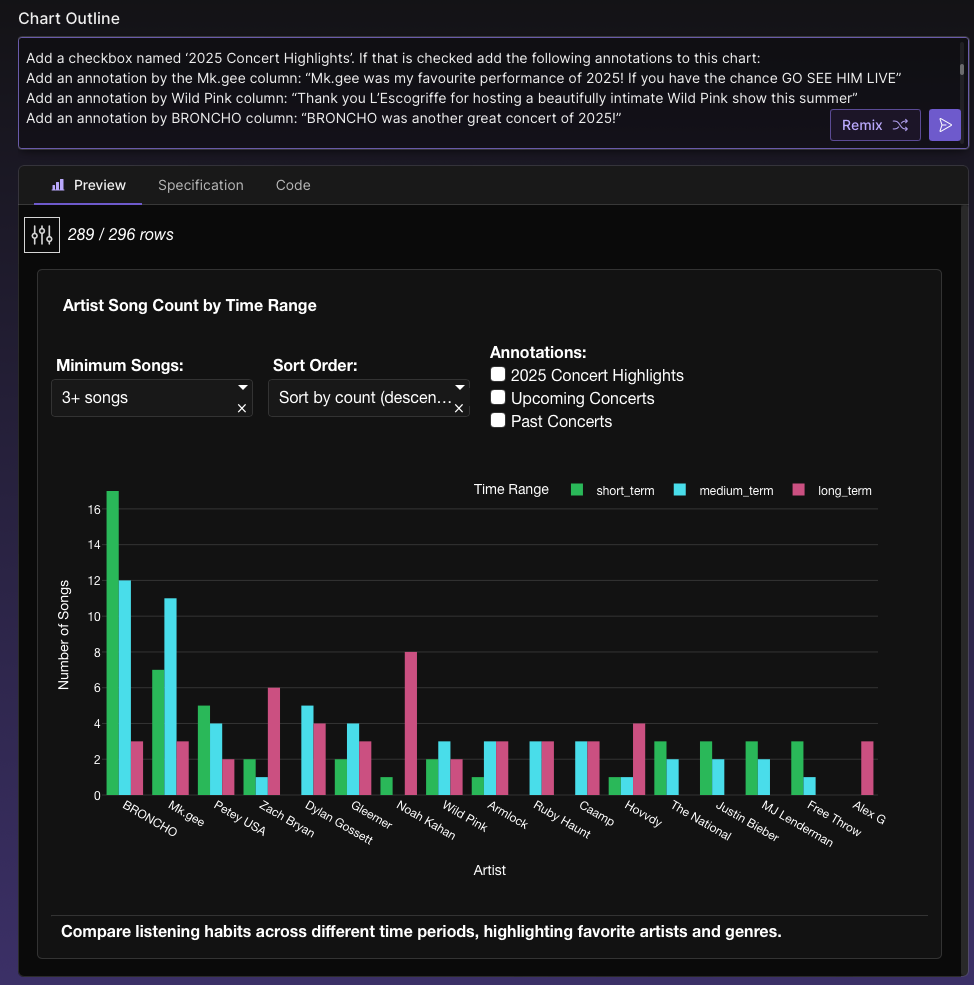Click the 'Wild Pink' axis label
The width and height of the screenshot is (974, 985).
point(465,816)
